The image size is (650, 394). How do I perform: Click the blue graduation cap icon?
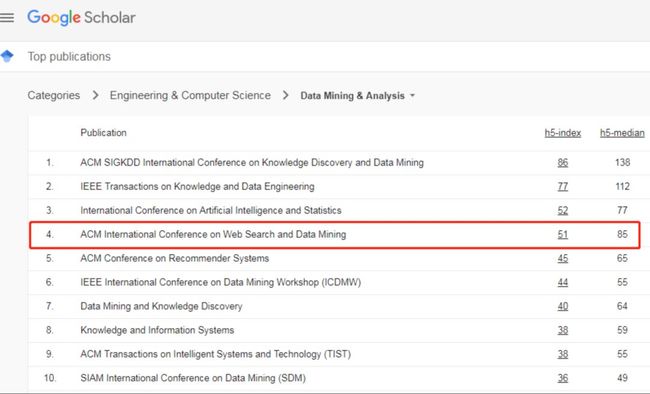7,56
